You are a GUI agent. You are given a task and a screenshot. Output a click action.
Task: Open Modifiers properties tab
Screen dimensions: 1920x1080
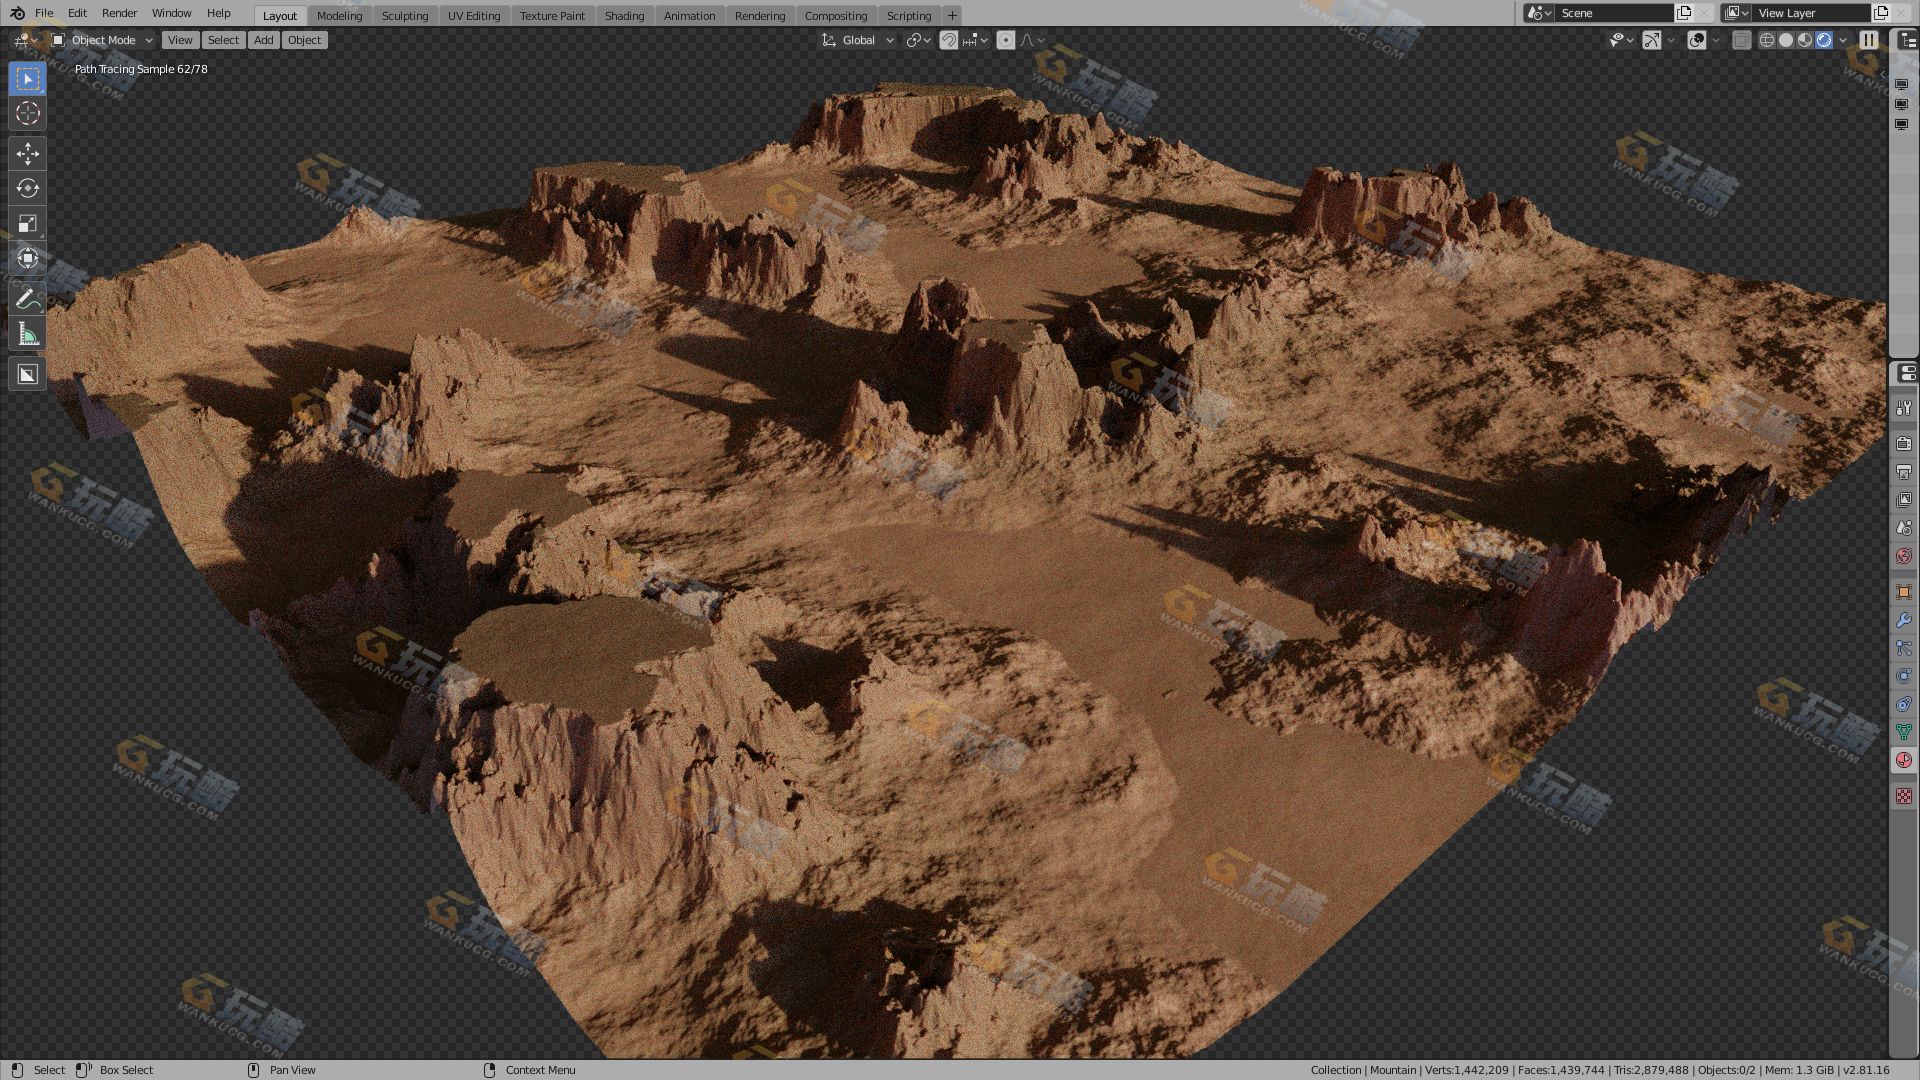(x=1904, y=620)
